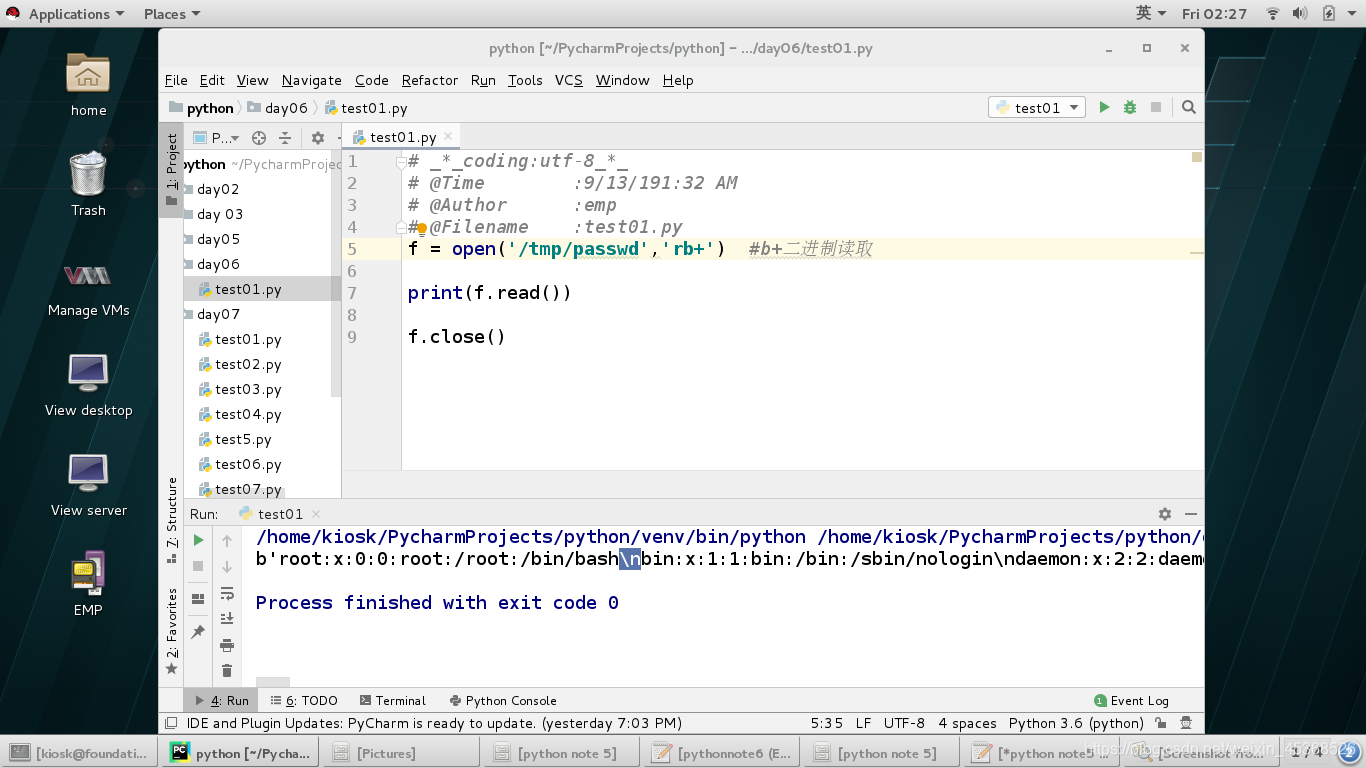Toggle soft-wrap in Run console
This screenshot has width=1366, height=768.
(227, 593)
